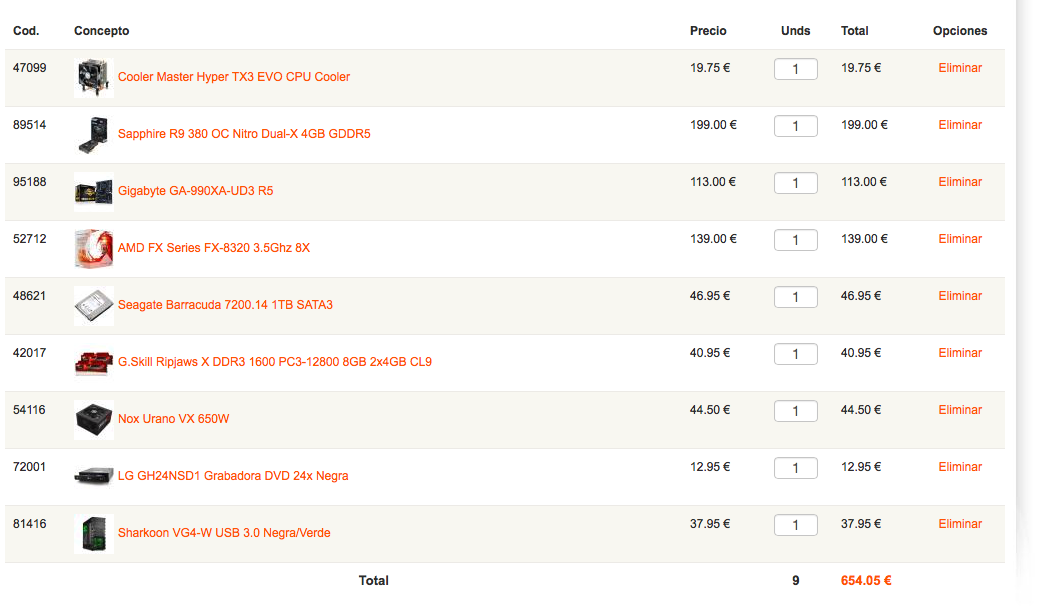
Task: Focus the units field for LG DVD recorder
Action: point(796,468)
